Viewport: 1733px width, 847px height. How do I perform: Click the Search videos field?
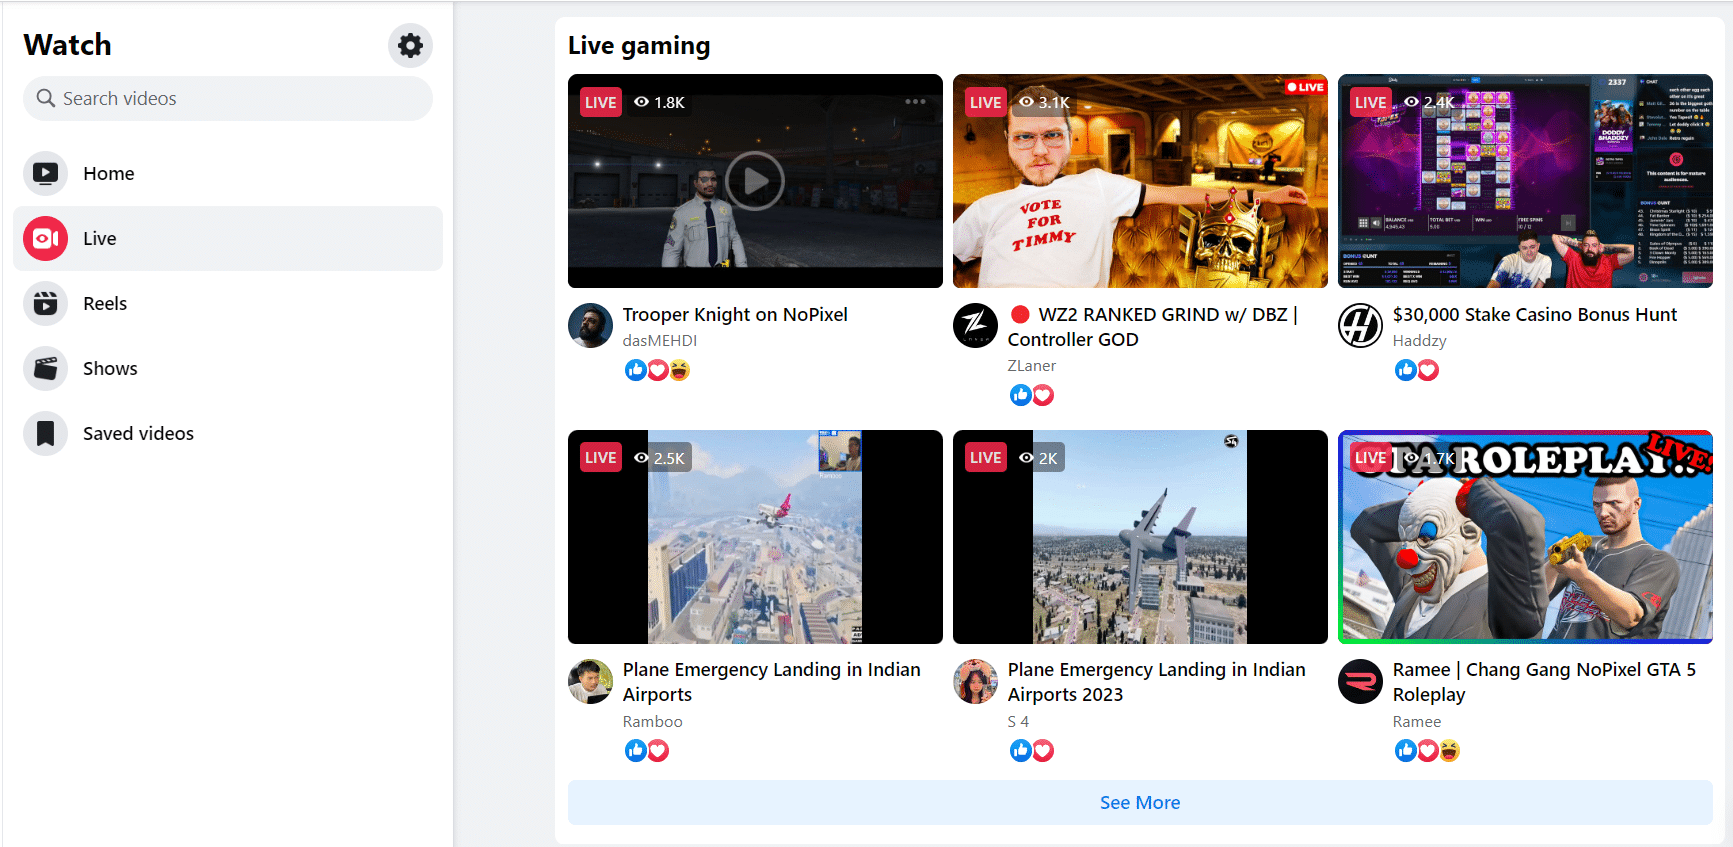click(x=228, y=98)
